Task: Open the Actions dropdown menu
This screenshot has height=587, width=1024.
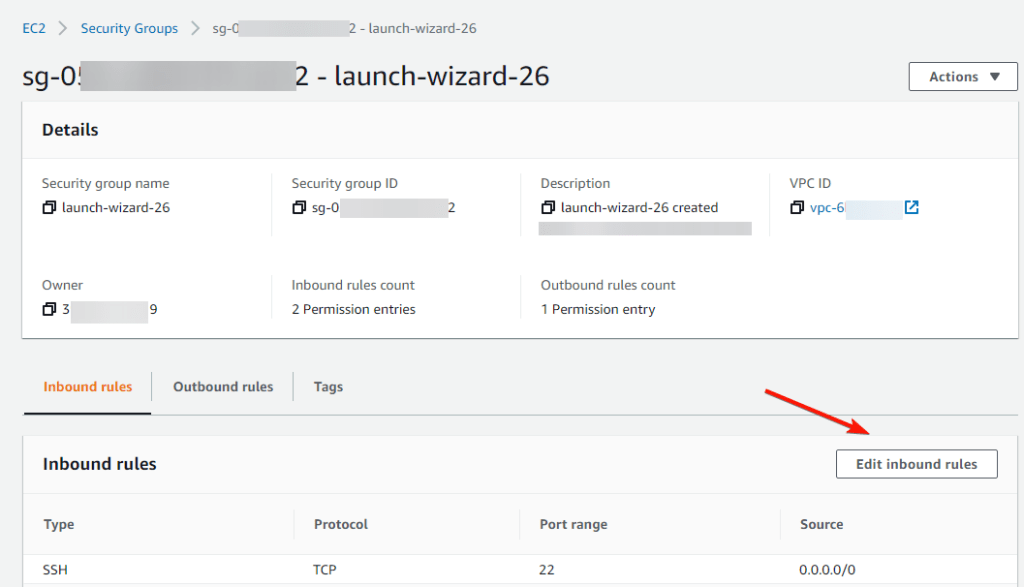Action: 963,77
